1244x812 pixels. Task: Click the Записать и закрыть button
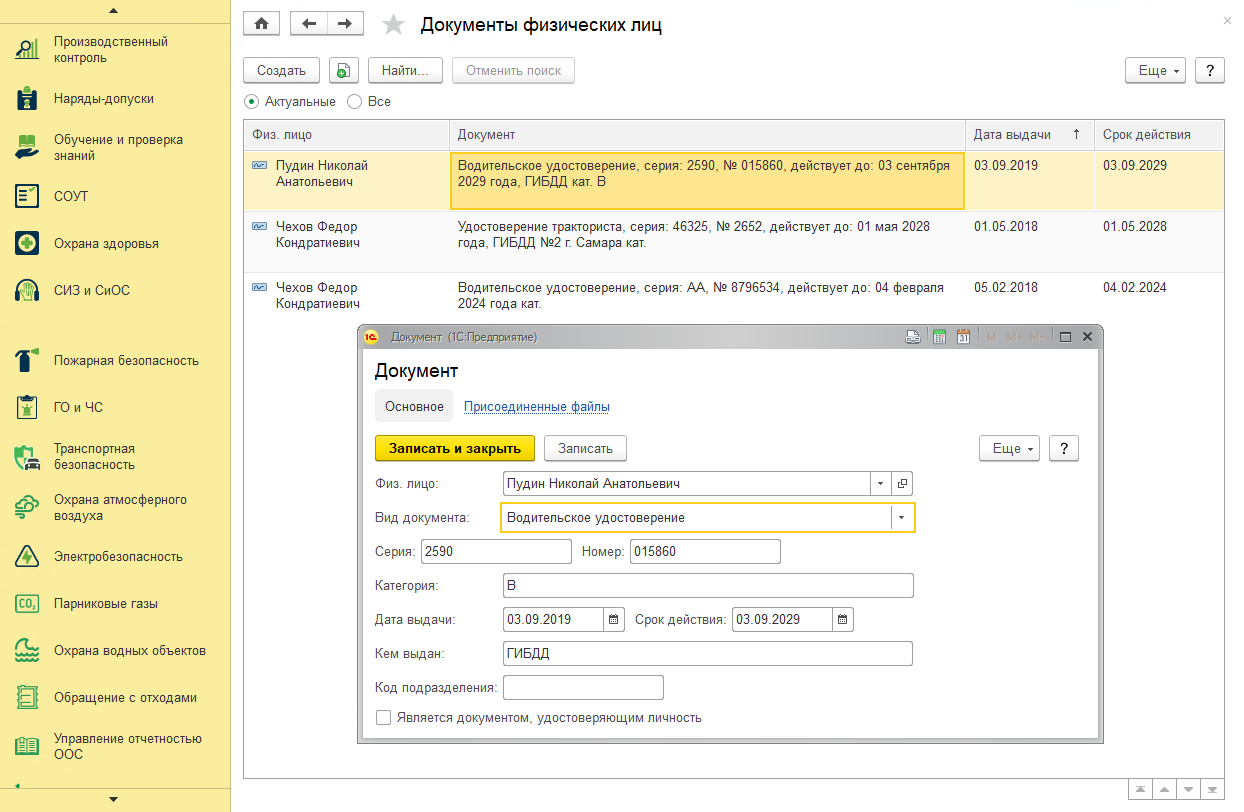455,449
